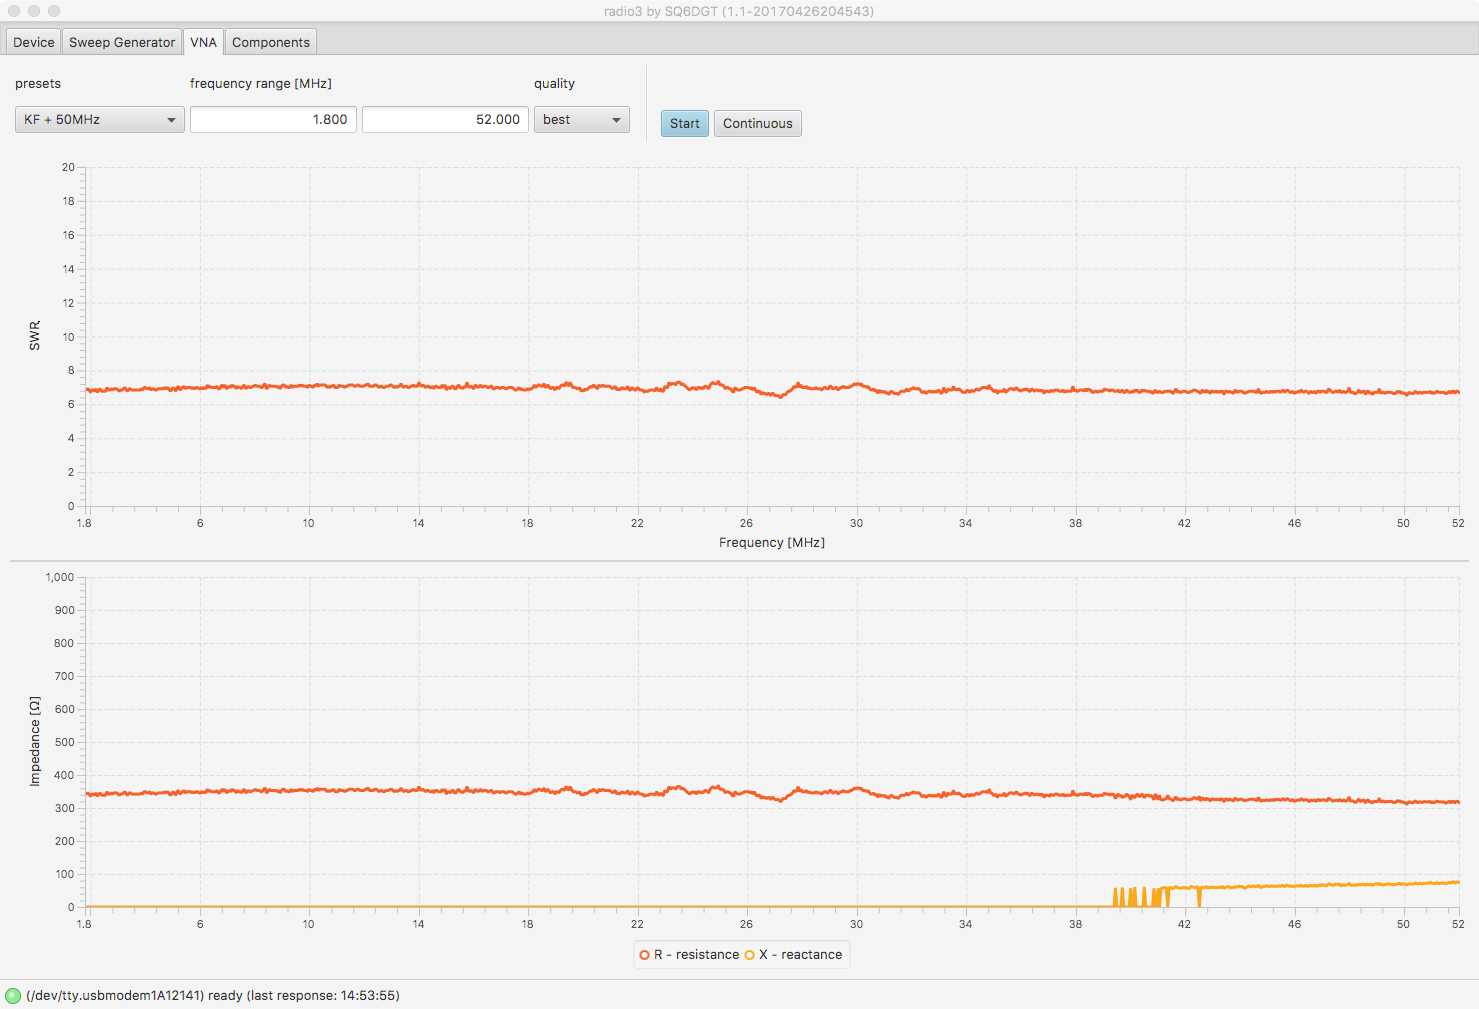Close the radio3 window
The image size is (1479, 1009).
14,11
